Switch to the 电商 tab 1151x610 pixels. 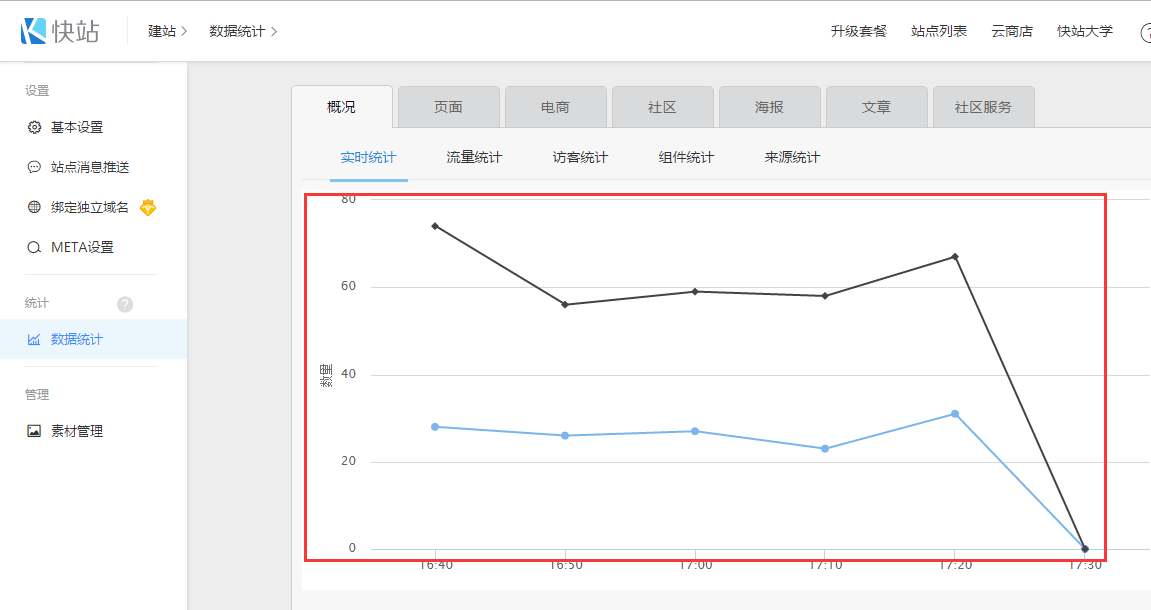(555, 107)
